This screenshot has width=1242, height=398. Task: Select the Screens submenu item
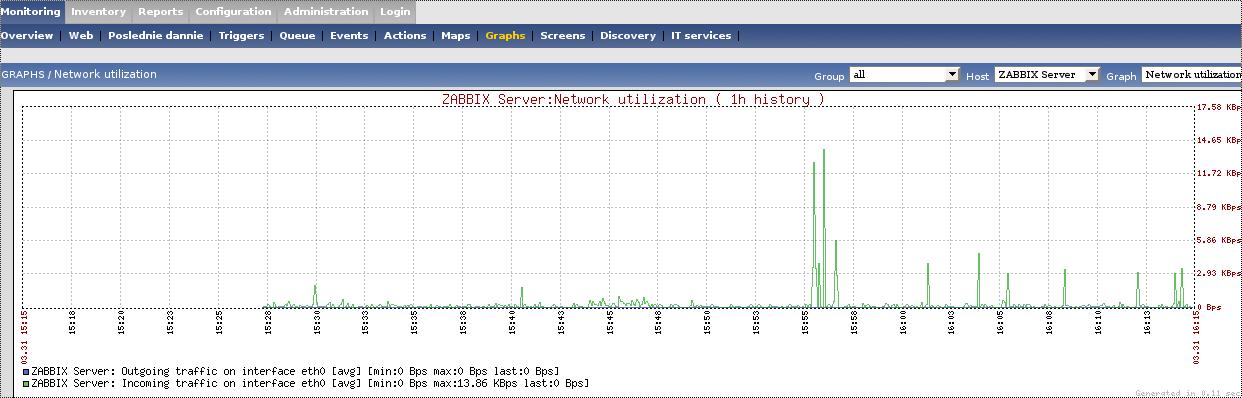[563, 35]
